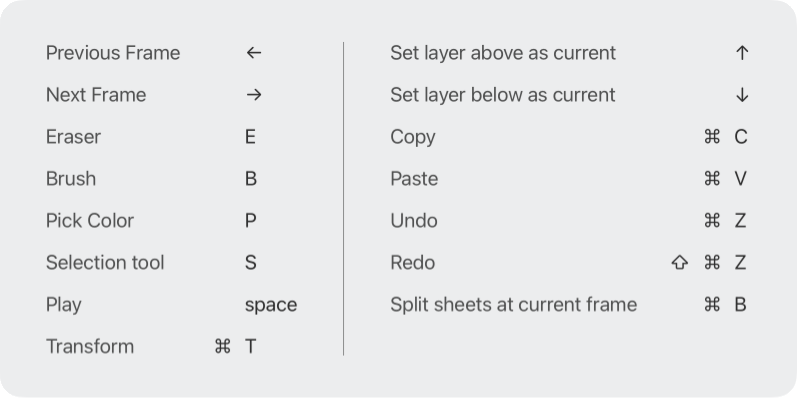Click the Selection tool label
The image size is (797, 398).
[105, 262]
